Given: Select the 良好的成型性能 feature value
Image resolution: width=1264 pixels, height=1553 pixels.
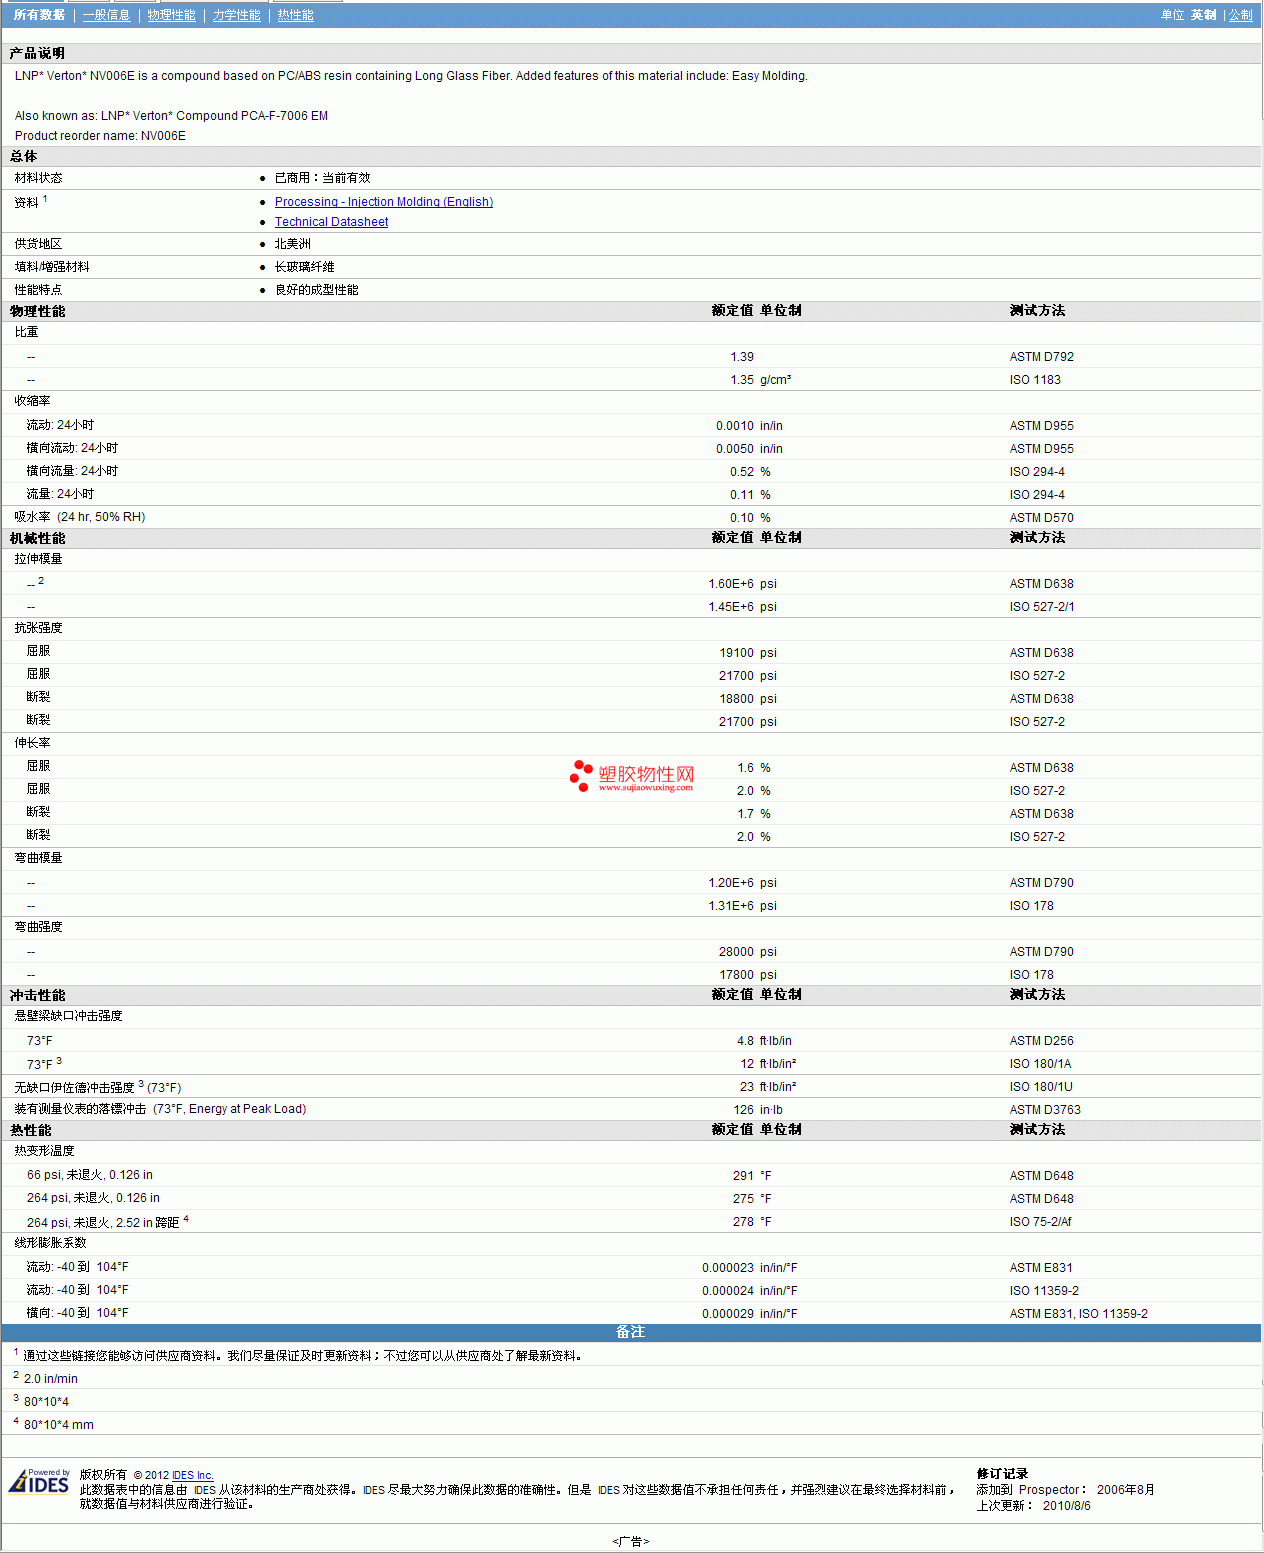Looking at the screenshot, I should [316, 290].
